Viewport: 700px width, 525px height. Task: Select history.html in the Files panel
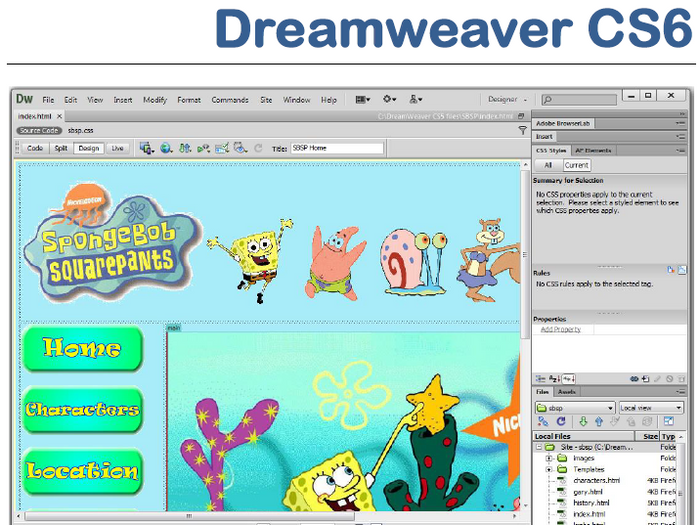tap(591, 503)
